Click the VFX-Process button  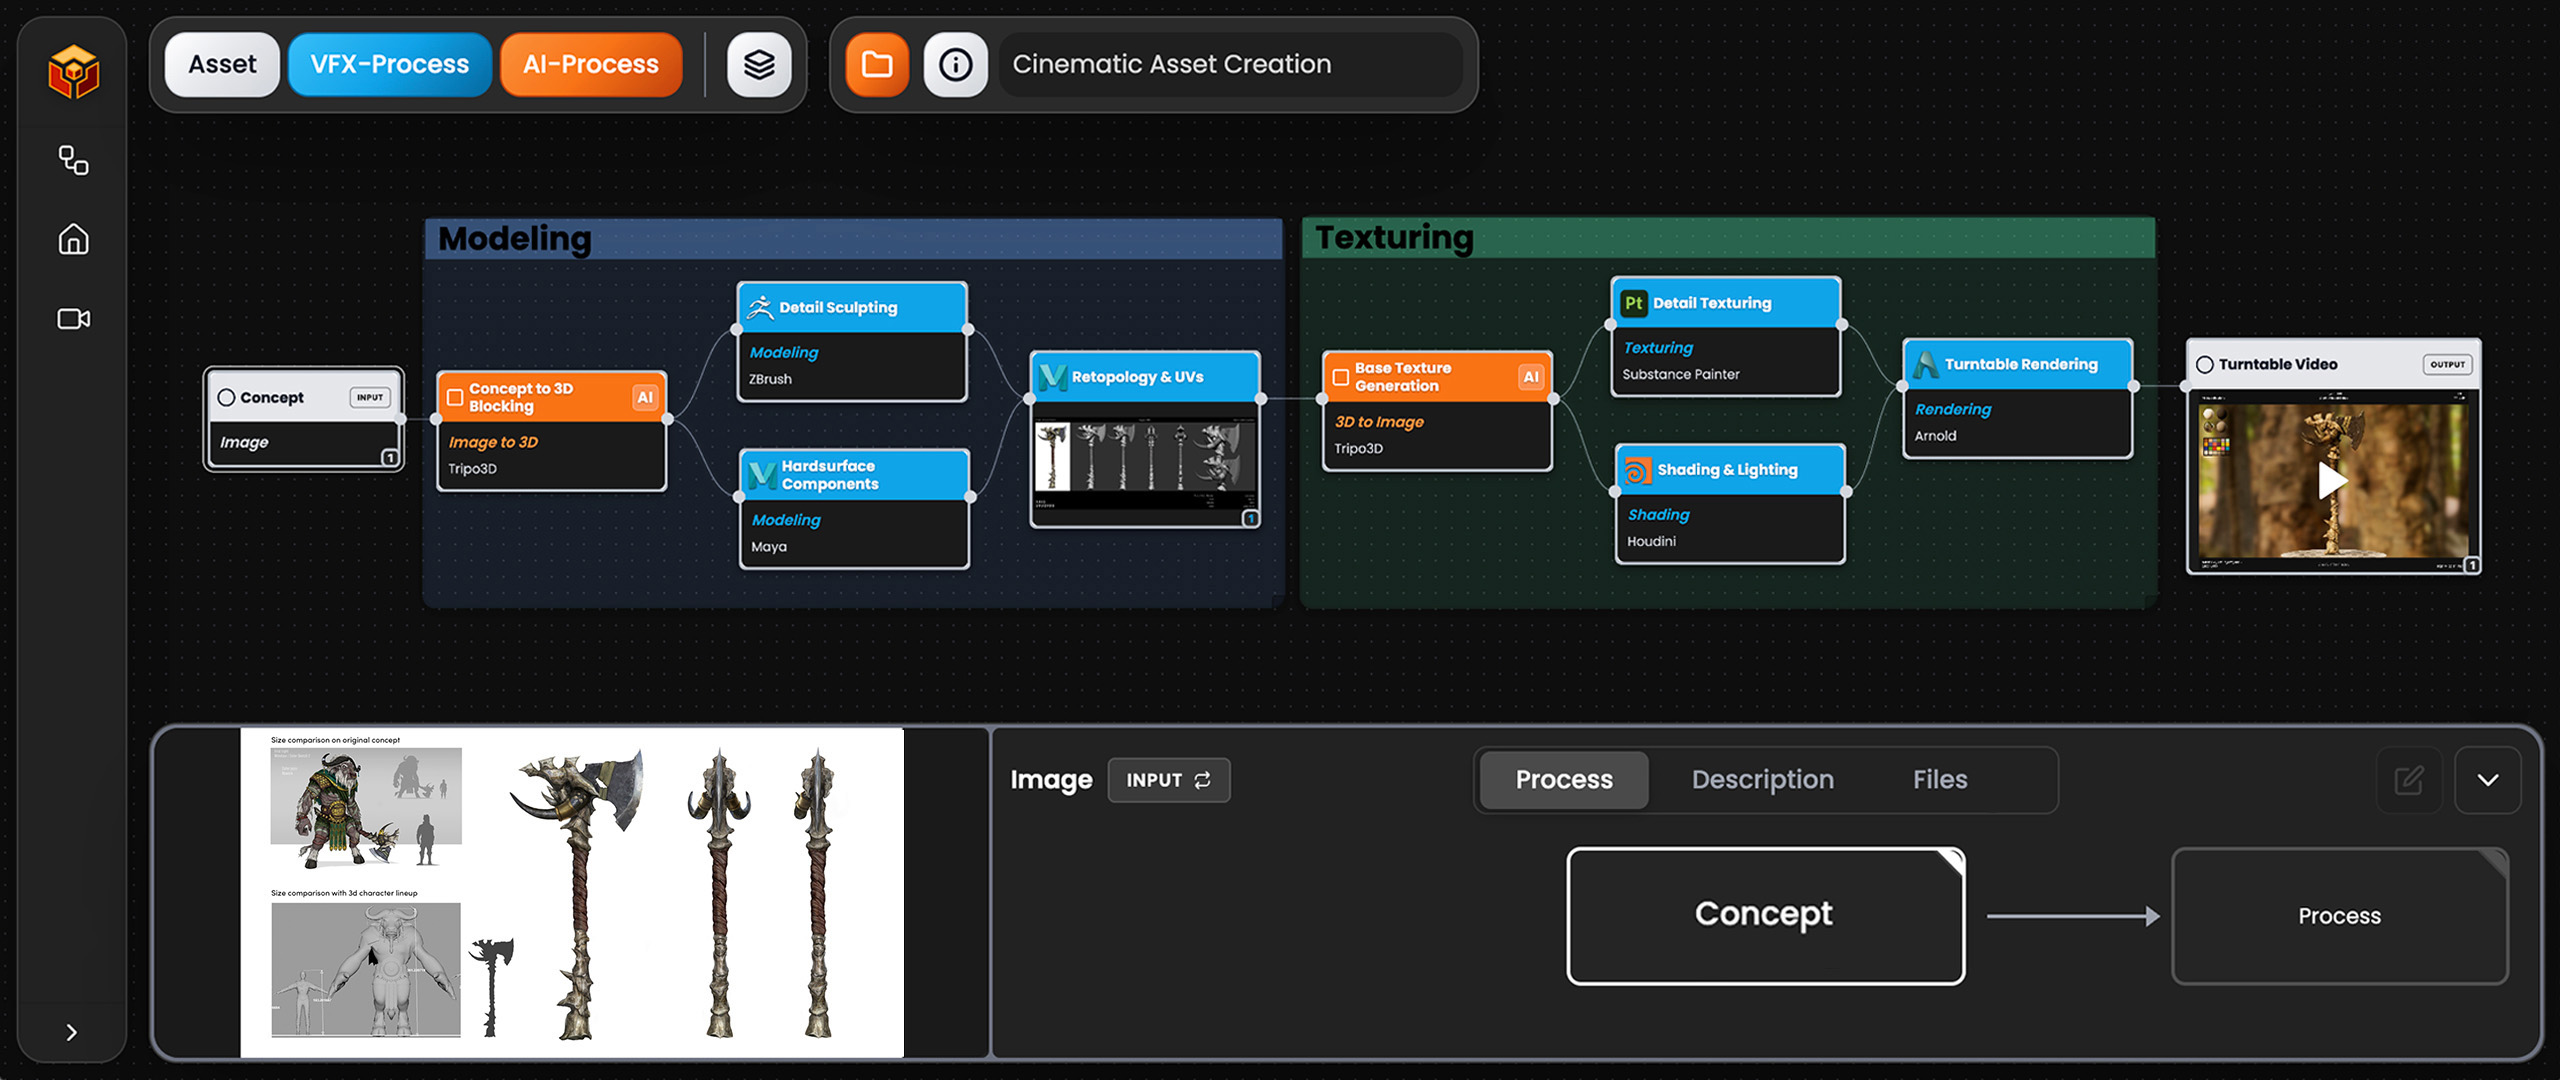(389, 65)
